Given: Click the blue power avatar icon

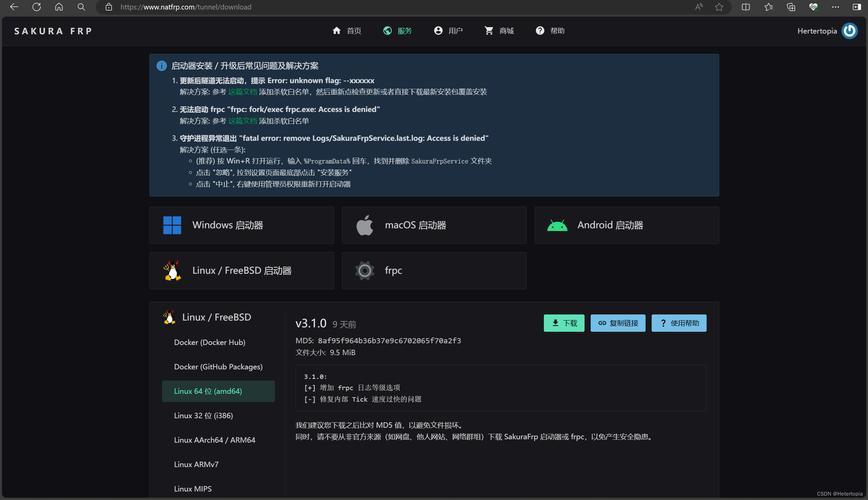Looking at the screenshot, I should [x=849, y=31].
